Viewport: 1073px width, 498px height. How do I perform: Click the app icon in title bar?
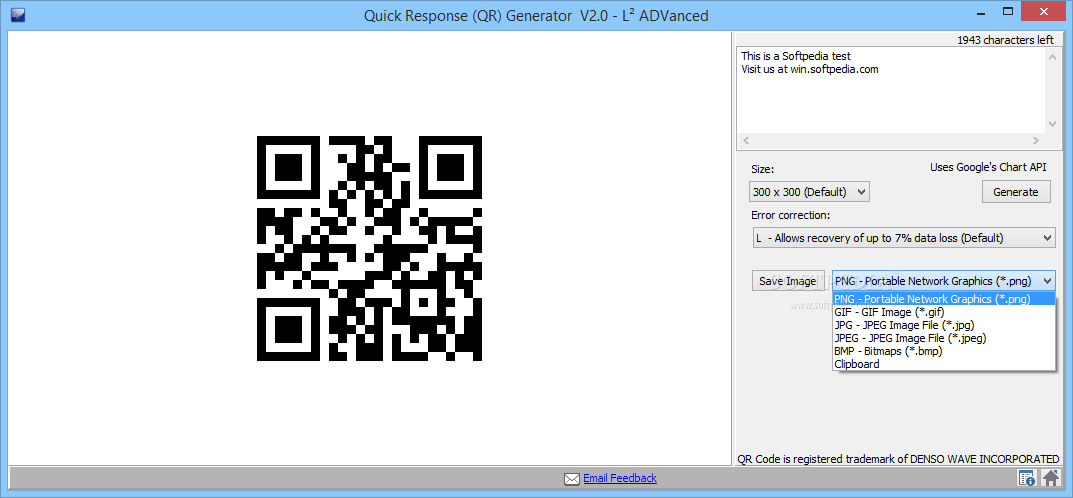click(18, 14)
